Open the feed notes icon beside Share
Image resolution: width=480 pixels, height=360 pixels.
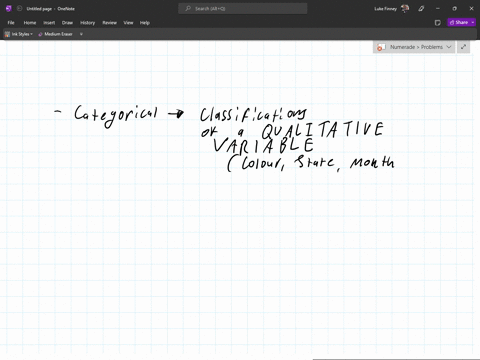point(438,23)
